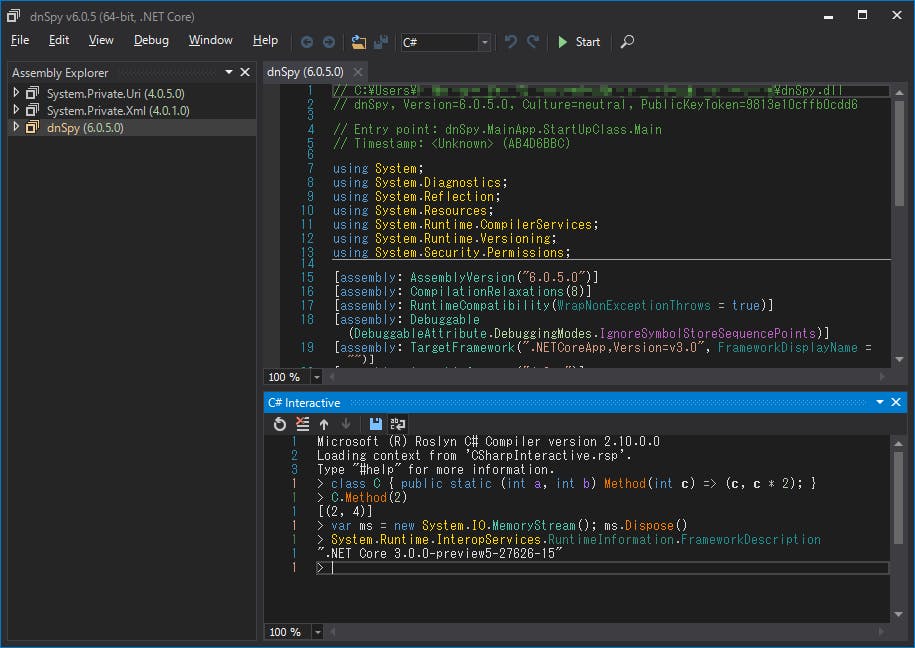The width and height of the screenshot is (915, 648).
Task: Open the View menu
Action: point(101,40)
